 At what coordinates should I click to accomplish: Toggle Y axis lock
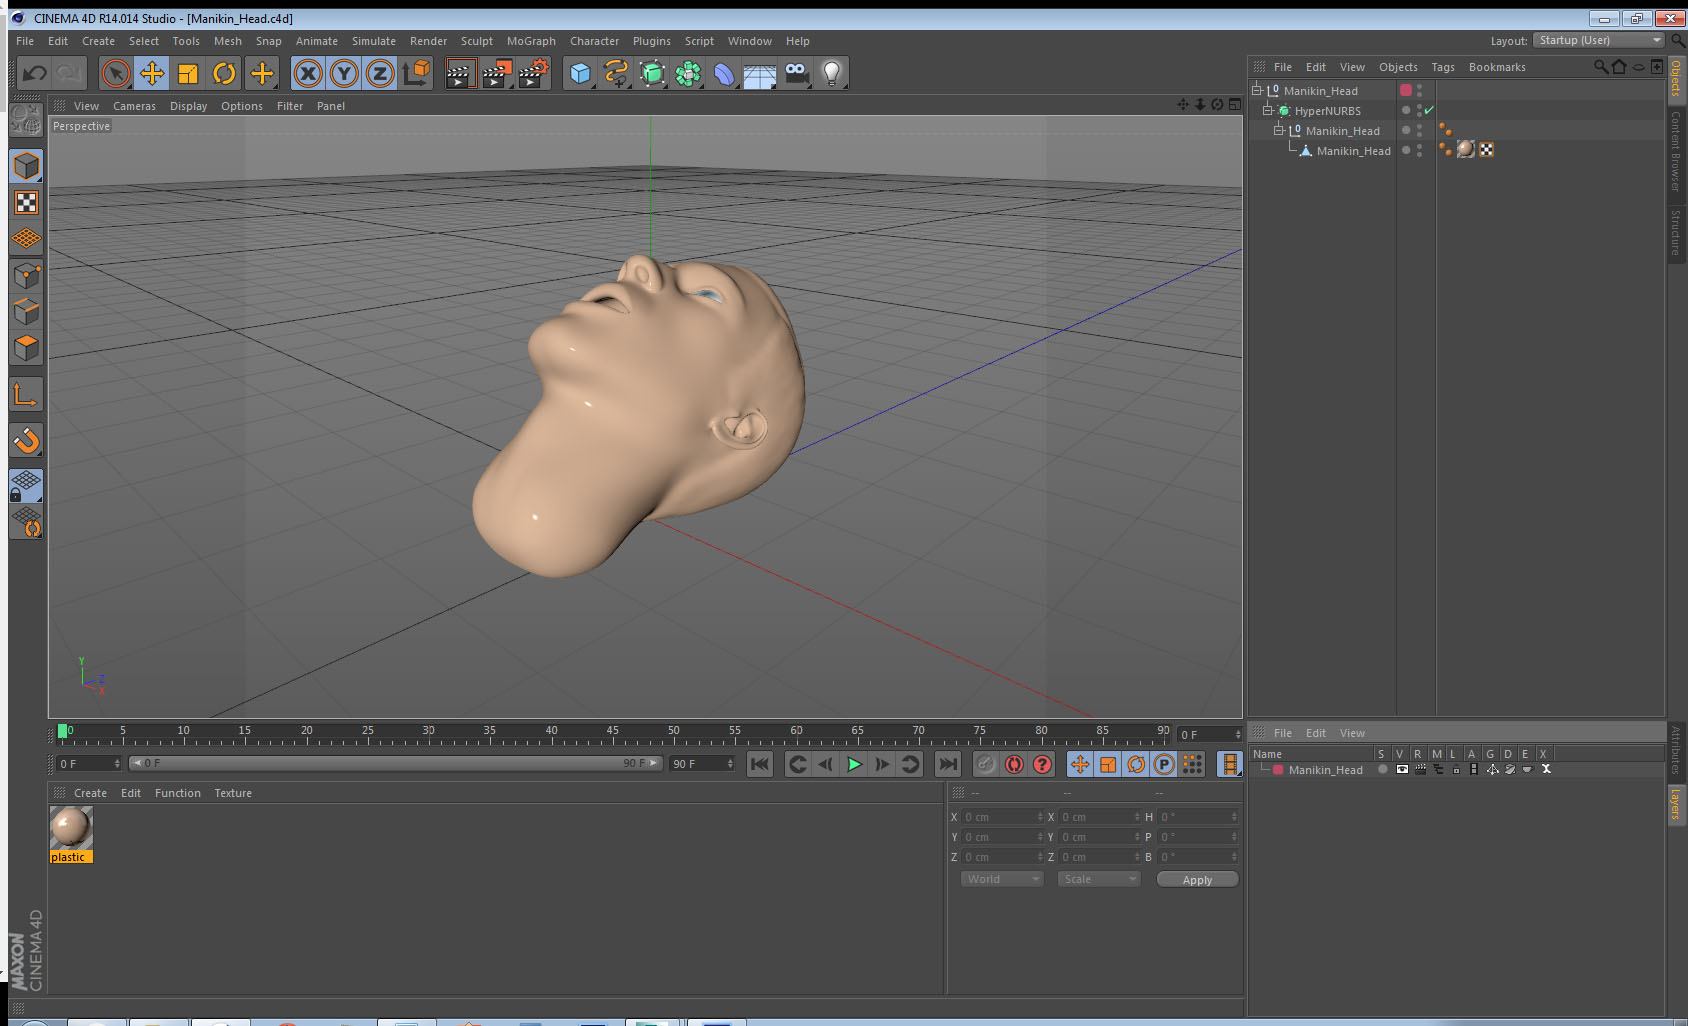coord(344,73)
